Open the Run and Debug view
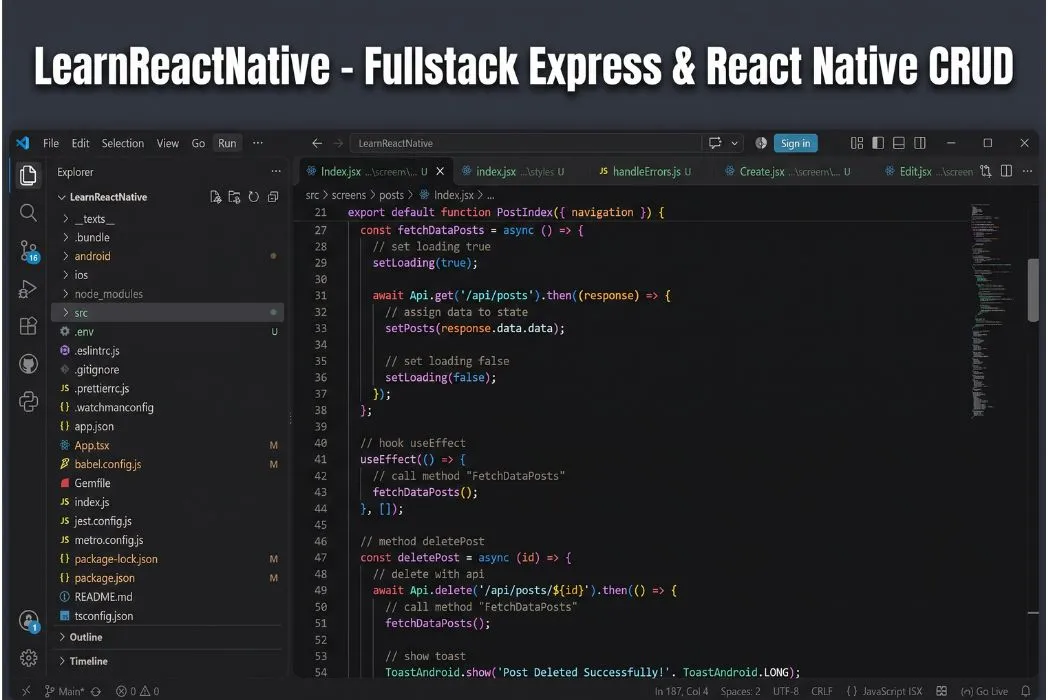 tap(27, 289)
